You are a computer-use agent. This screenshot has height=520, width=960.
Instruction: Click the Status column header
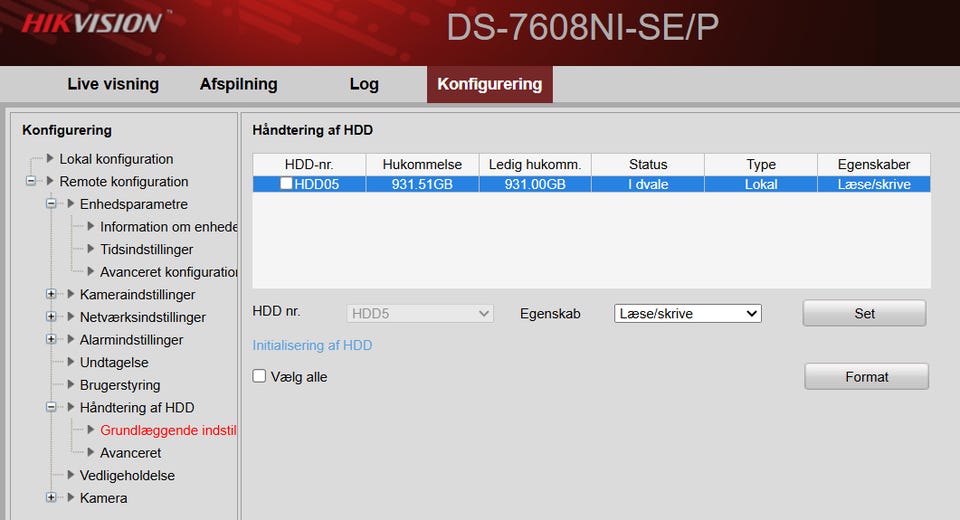648,165
